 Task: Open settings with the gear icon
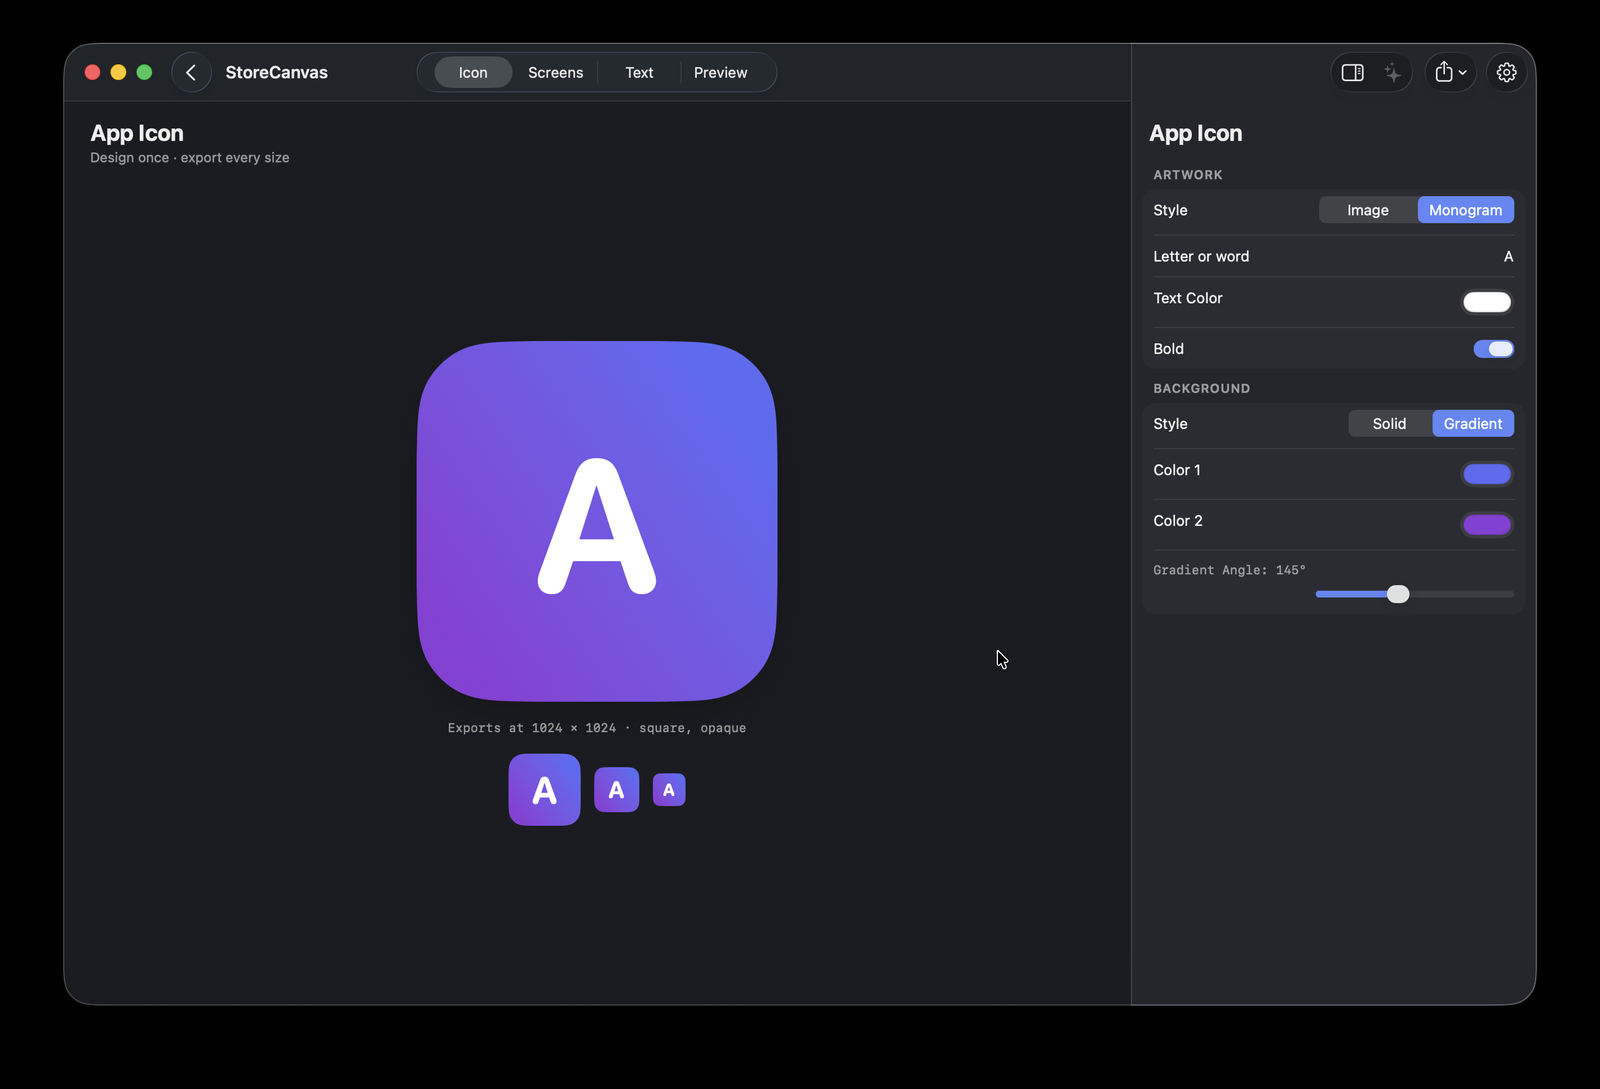(1506, 72)
